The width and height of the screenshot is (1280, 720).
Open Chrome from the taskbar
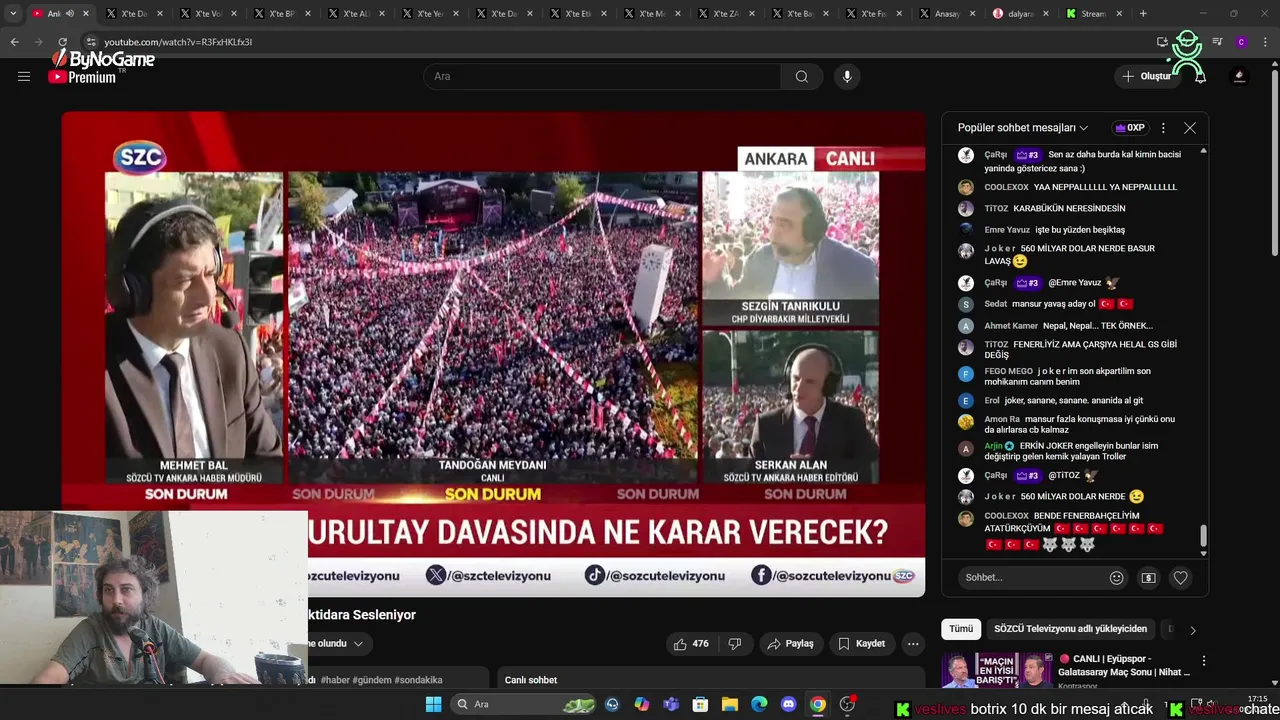[818, 704]
